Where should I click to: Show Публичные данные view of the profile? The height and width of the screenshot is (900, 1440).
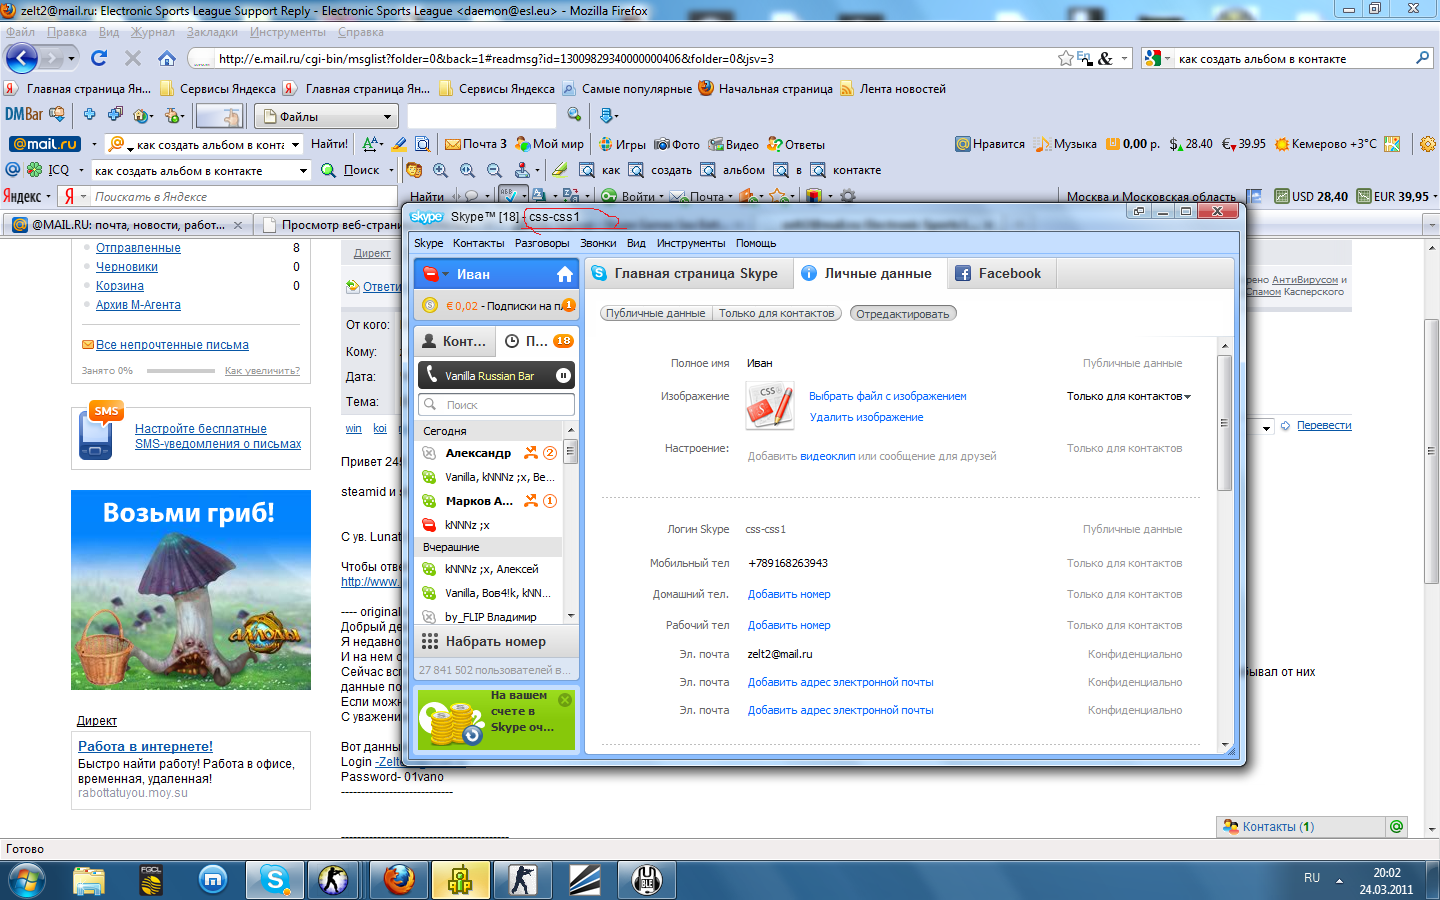[x=655, y=313]
